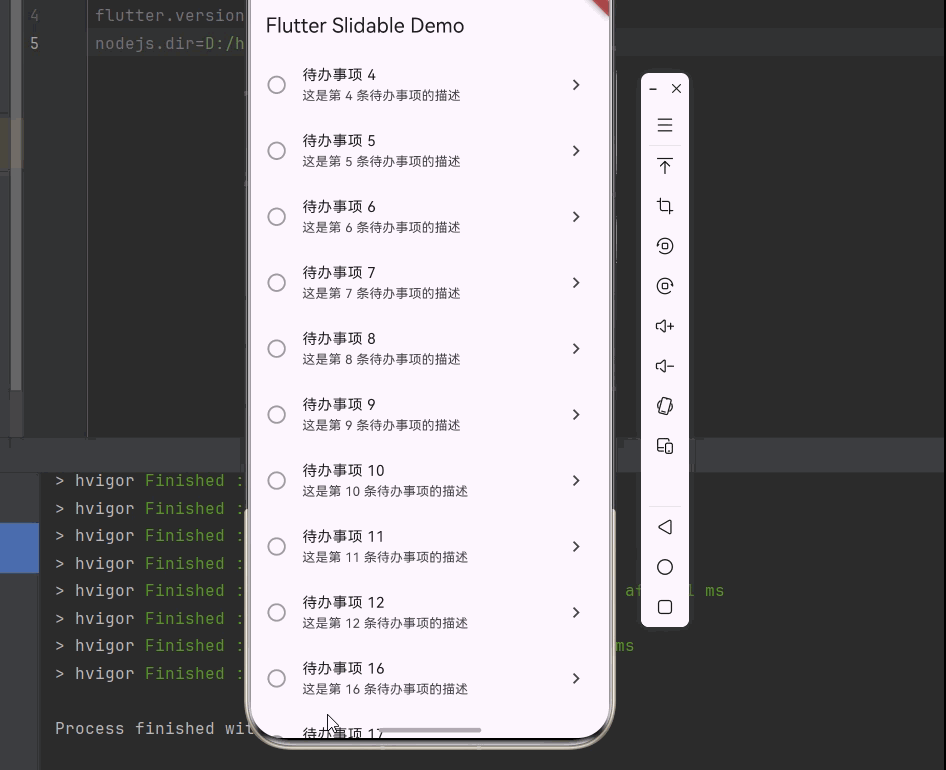The width and height of the screenshot is (946, 770).
Task: Click the shake device icon
Action: (665, 406)
